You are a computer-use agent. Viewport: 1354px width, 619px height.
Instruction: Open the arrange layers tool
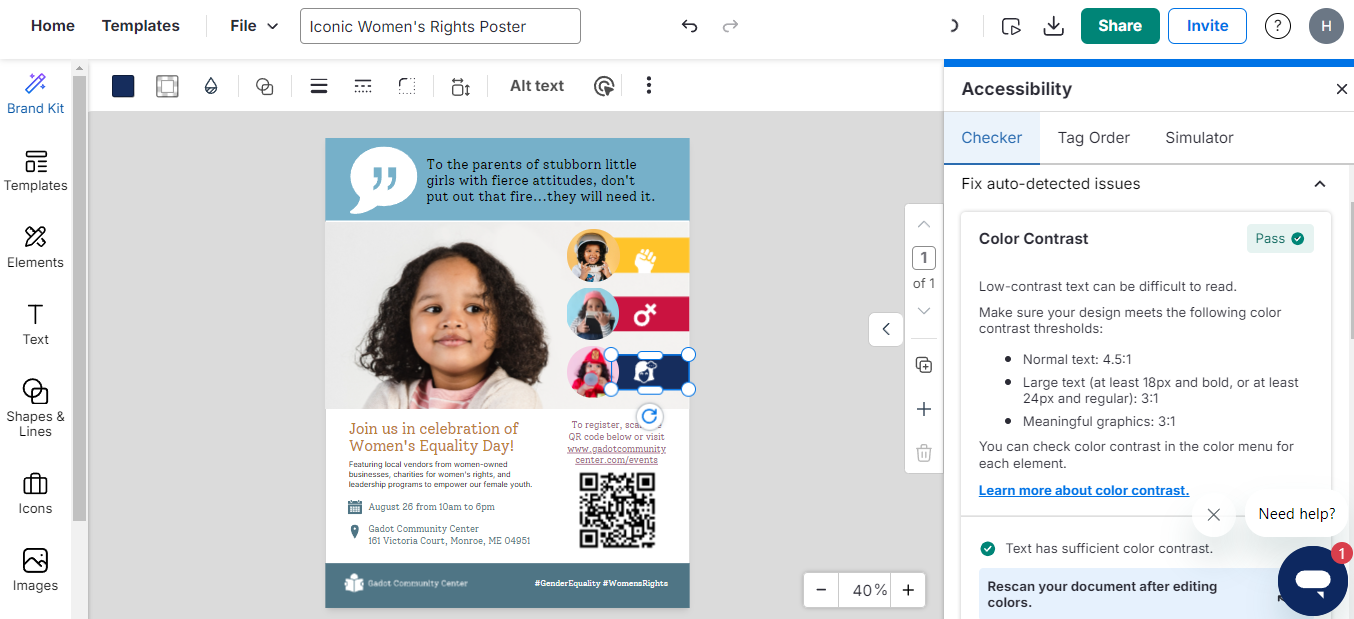265,86
